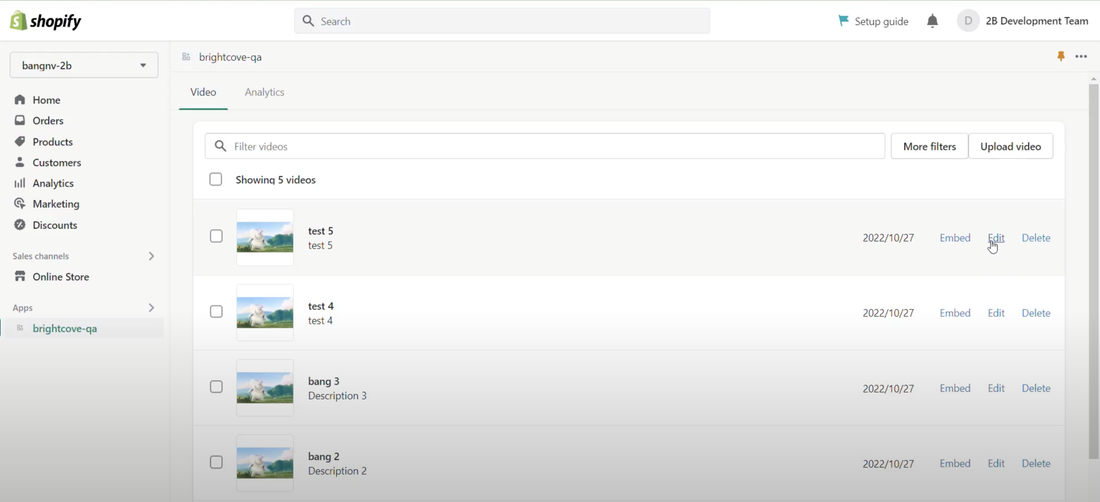This screenshot has width=1100, height=502.
Task: Open the notifications bell
Action: [932, 21]
